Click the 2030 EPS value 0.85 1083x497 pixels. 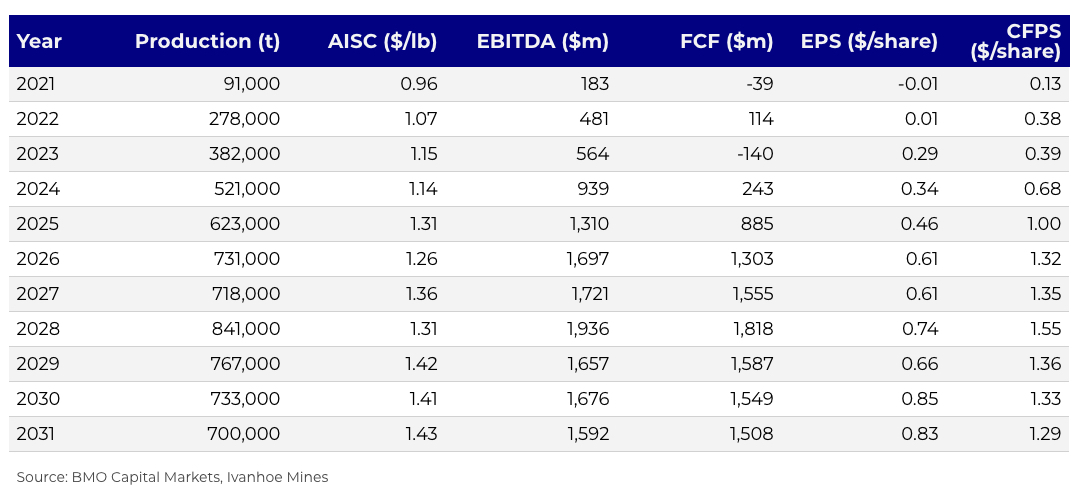click(918, 399)
